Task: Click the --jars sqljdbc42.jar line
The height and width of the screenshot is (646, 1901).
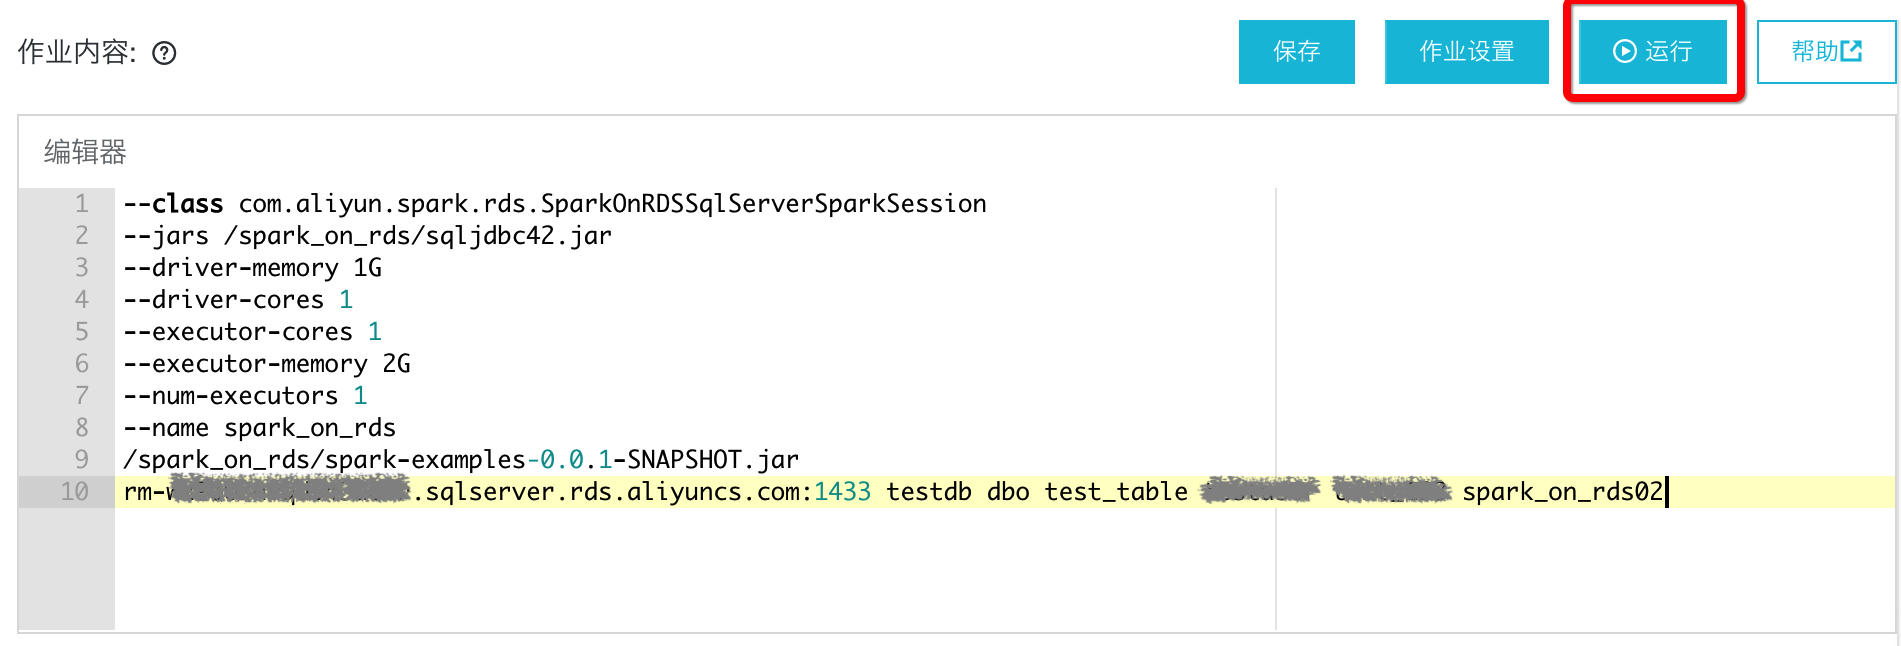Action: coord(367,236)
